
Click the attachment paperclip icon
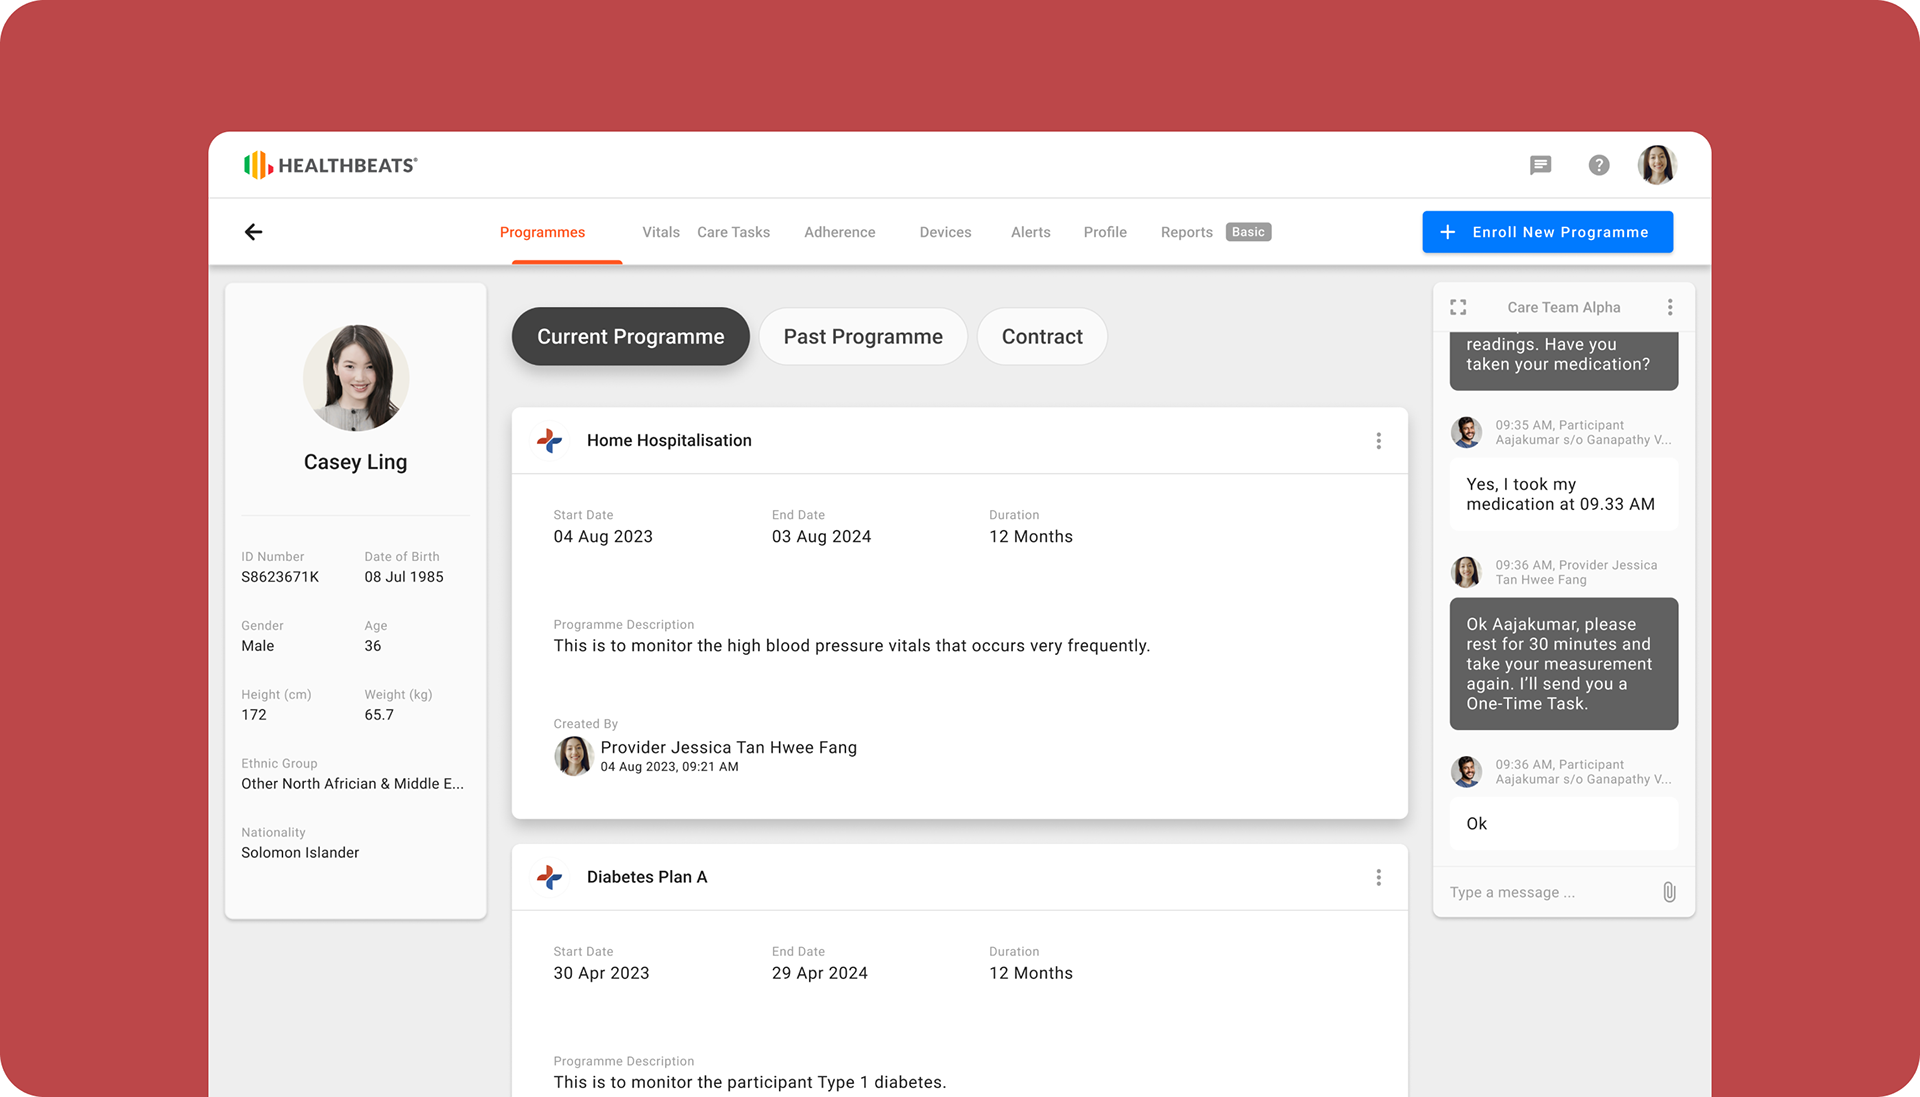point(1669,892)
